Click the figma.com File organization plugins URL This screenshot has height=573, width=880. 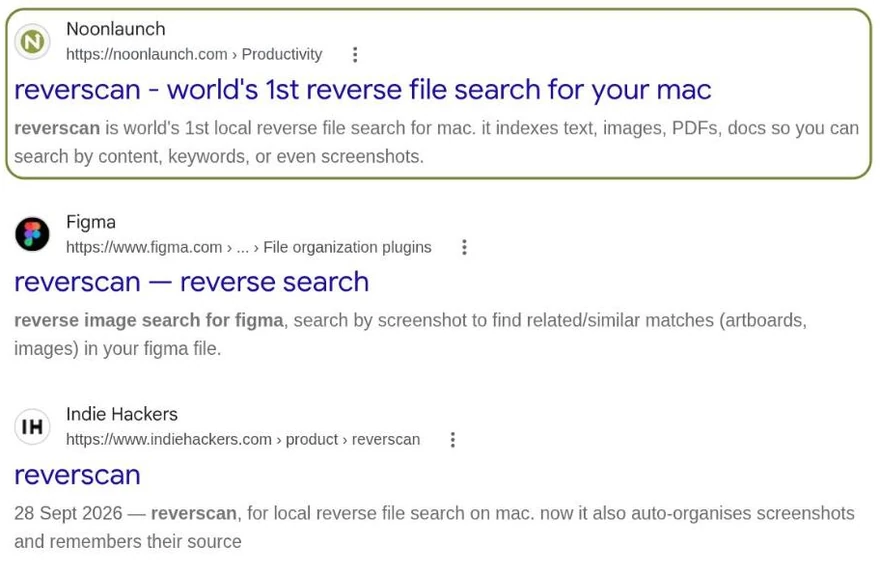coord(249,247)
